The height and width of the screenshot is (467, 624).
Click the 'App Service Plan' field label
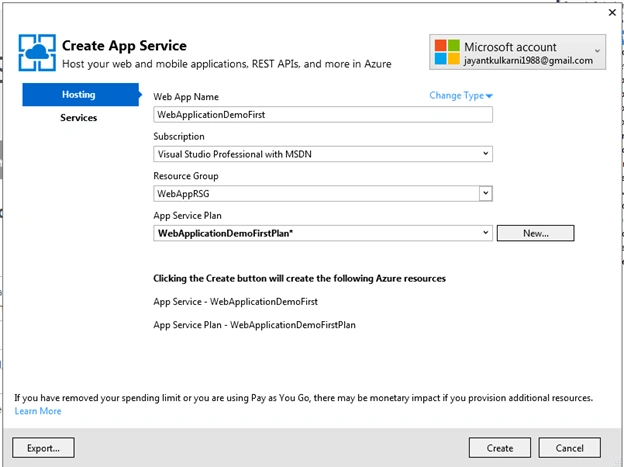coord(187,215)
